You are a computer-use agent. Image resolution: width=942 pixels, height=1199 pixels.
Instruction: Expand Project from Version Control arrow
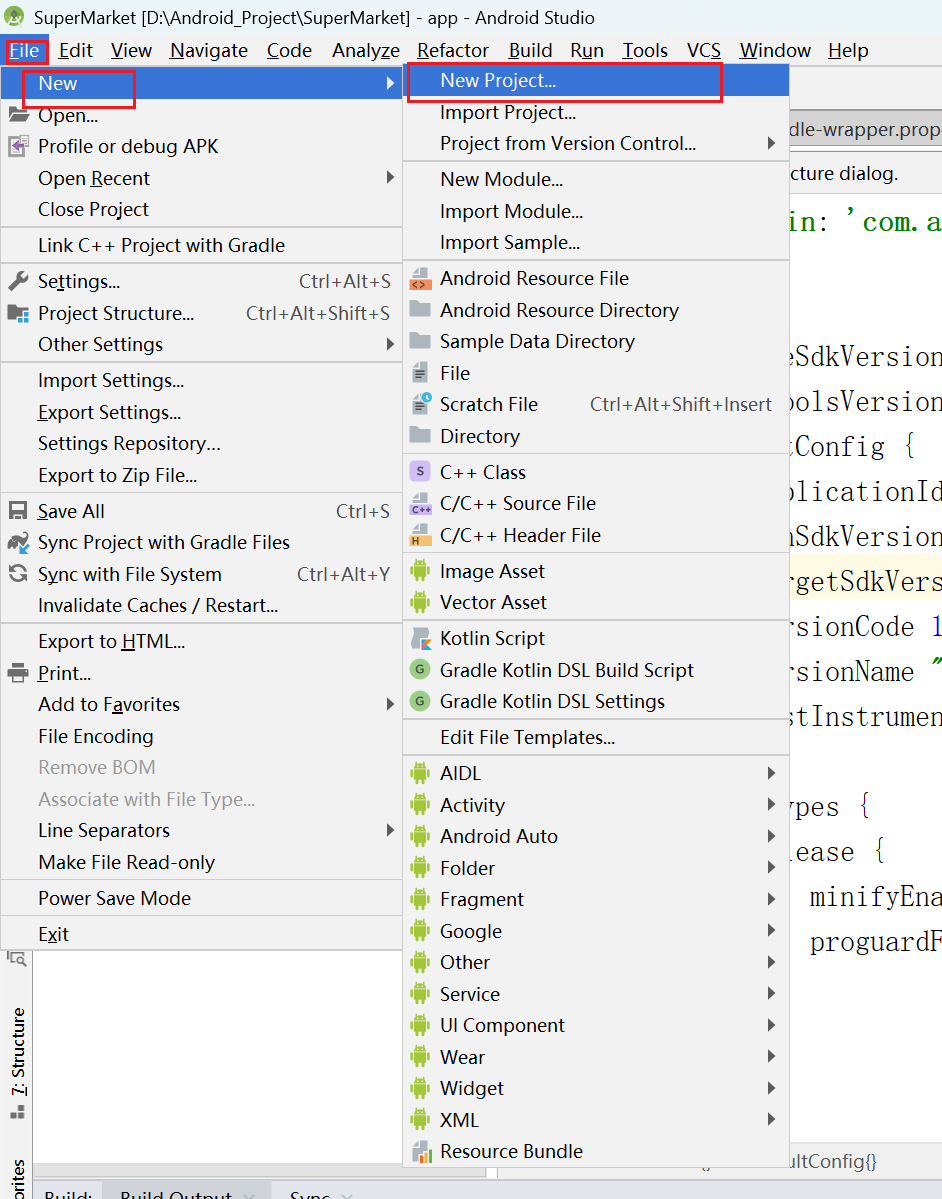tap(771, 143)
